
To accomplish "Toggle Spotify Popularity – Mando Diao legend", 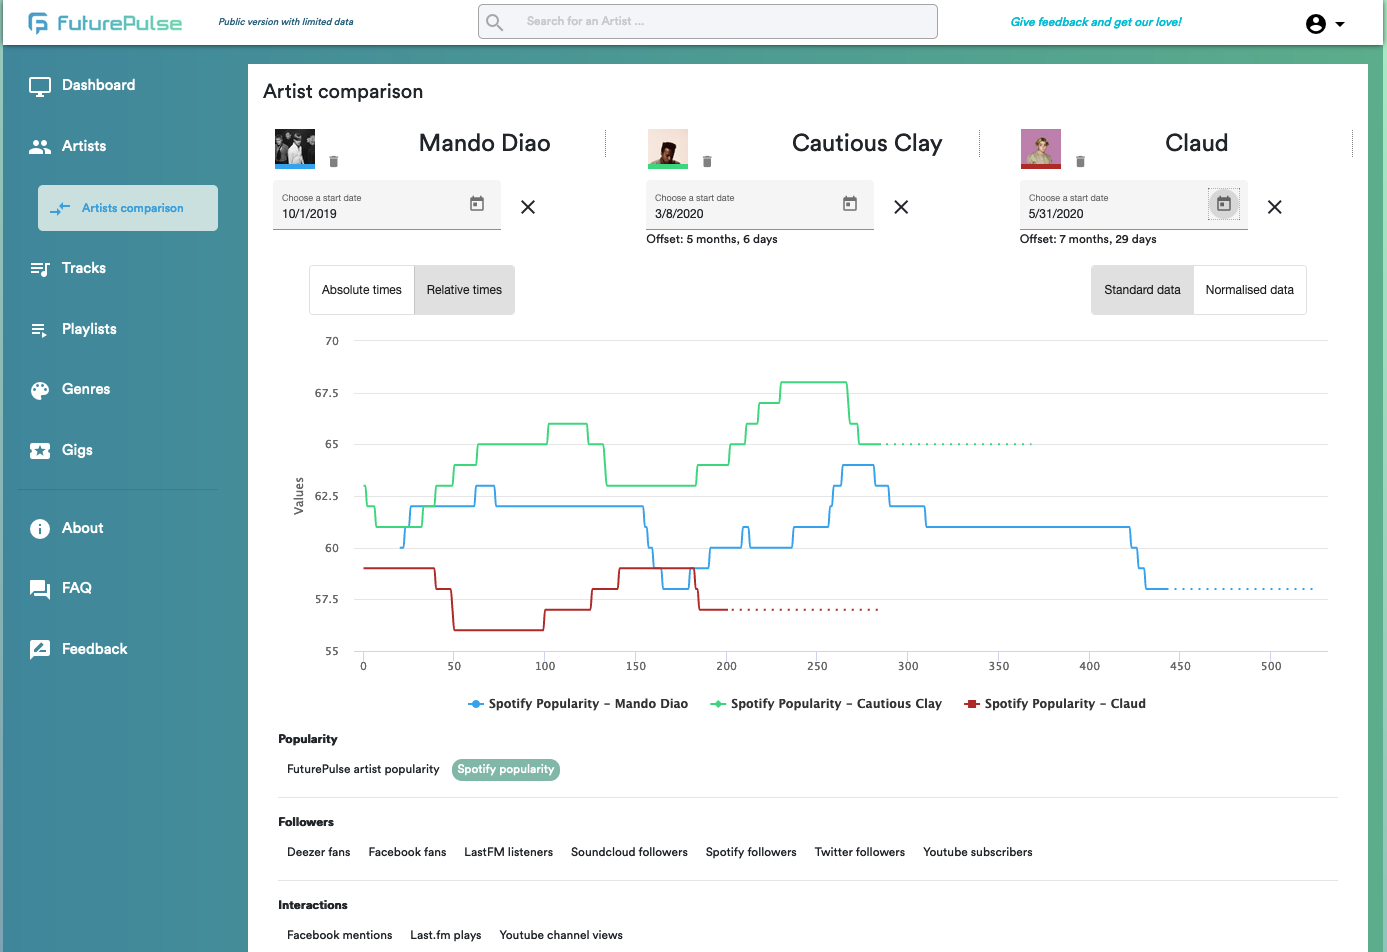I will pyautogui.click(x=578, y=704).
